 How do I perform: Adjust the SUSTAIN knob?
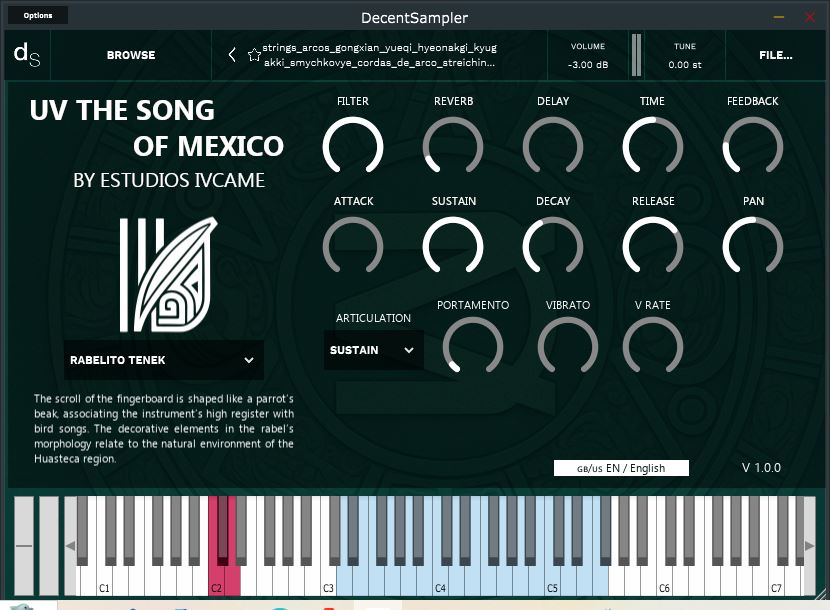pos(453,247)
